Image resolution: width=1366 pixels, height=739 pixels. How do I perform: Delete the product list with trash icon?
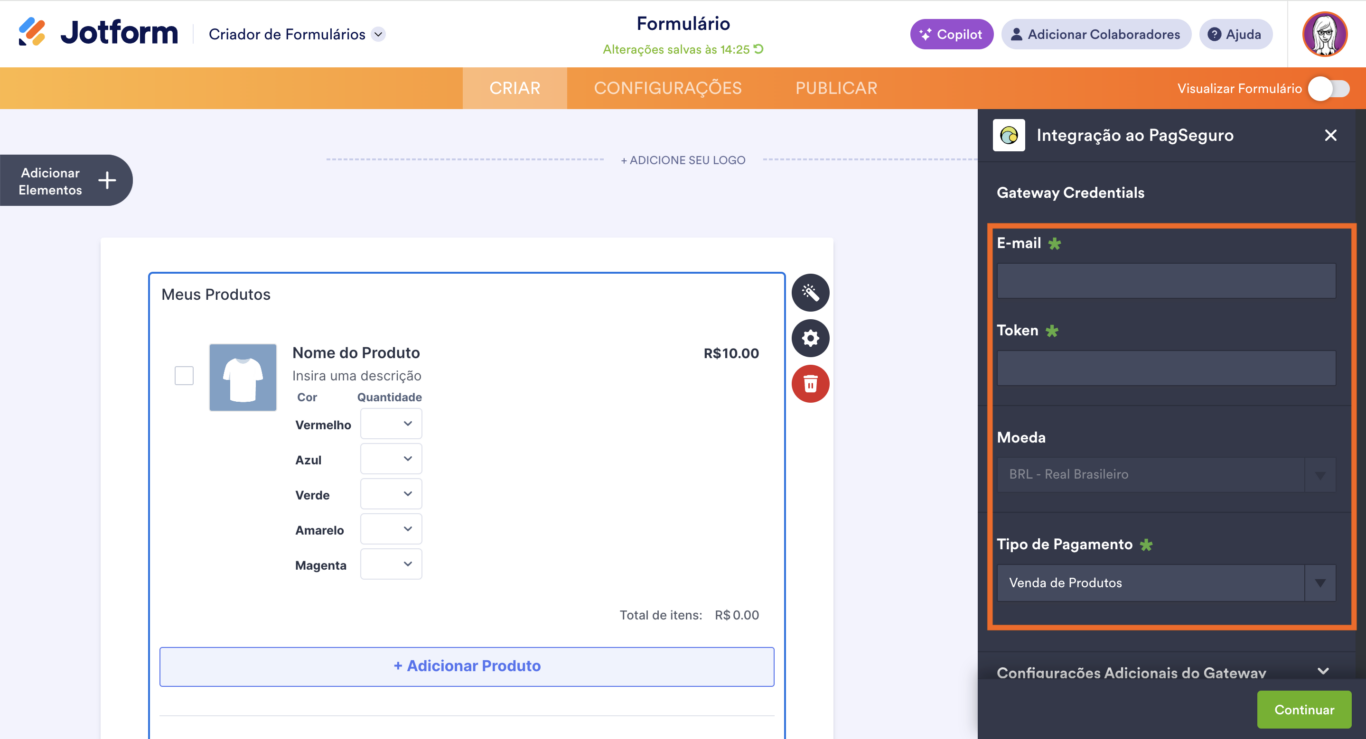click(x=811, y=383)
